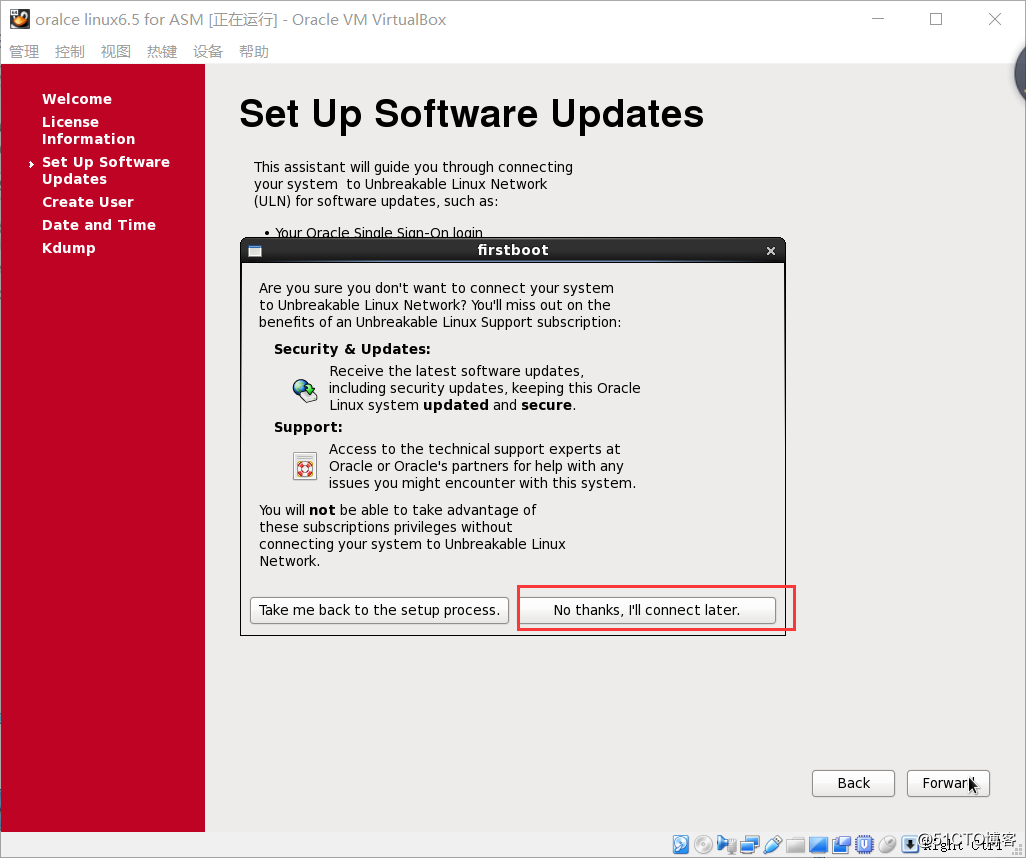
Task: Click the Support lifebuoy icon
Action: tap(304, 467)
